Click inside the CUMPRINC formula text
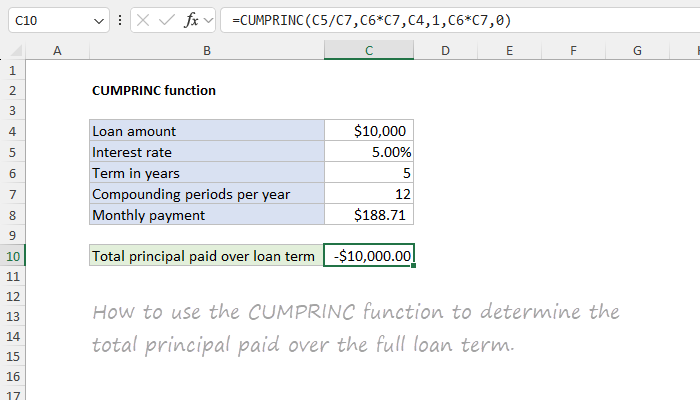This screenshot has height=400, width=700. point(371,20)
